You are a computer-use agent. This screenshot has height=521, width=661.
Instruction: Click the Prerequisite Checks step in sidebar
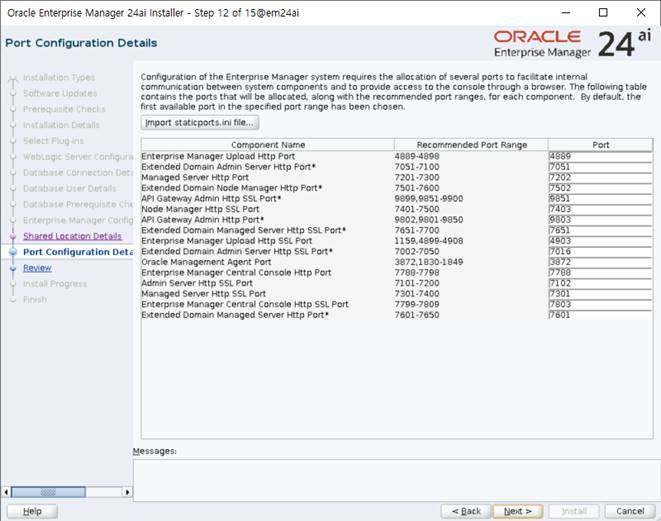coord(64,109)
